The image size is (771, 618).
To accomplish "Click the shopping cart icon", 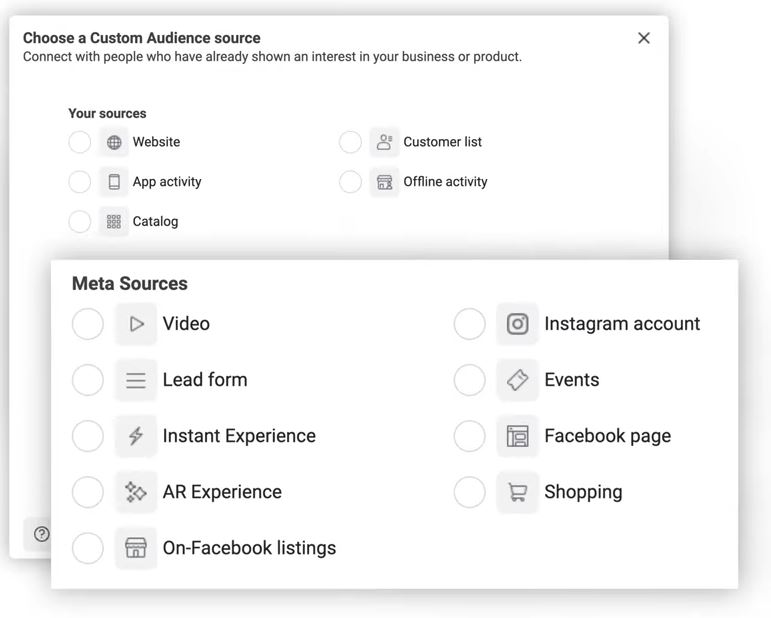I will click(517, 492).
